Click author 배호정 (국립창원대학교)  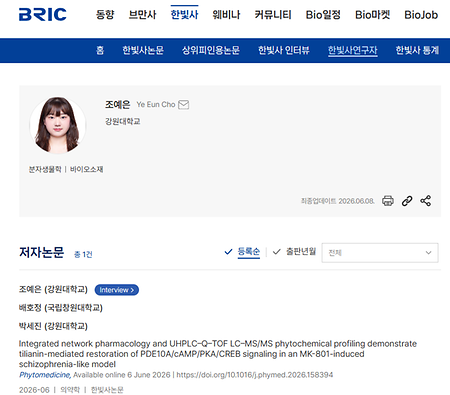[60, 308]
